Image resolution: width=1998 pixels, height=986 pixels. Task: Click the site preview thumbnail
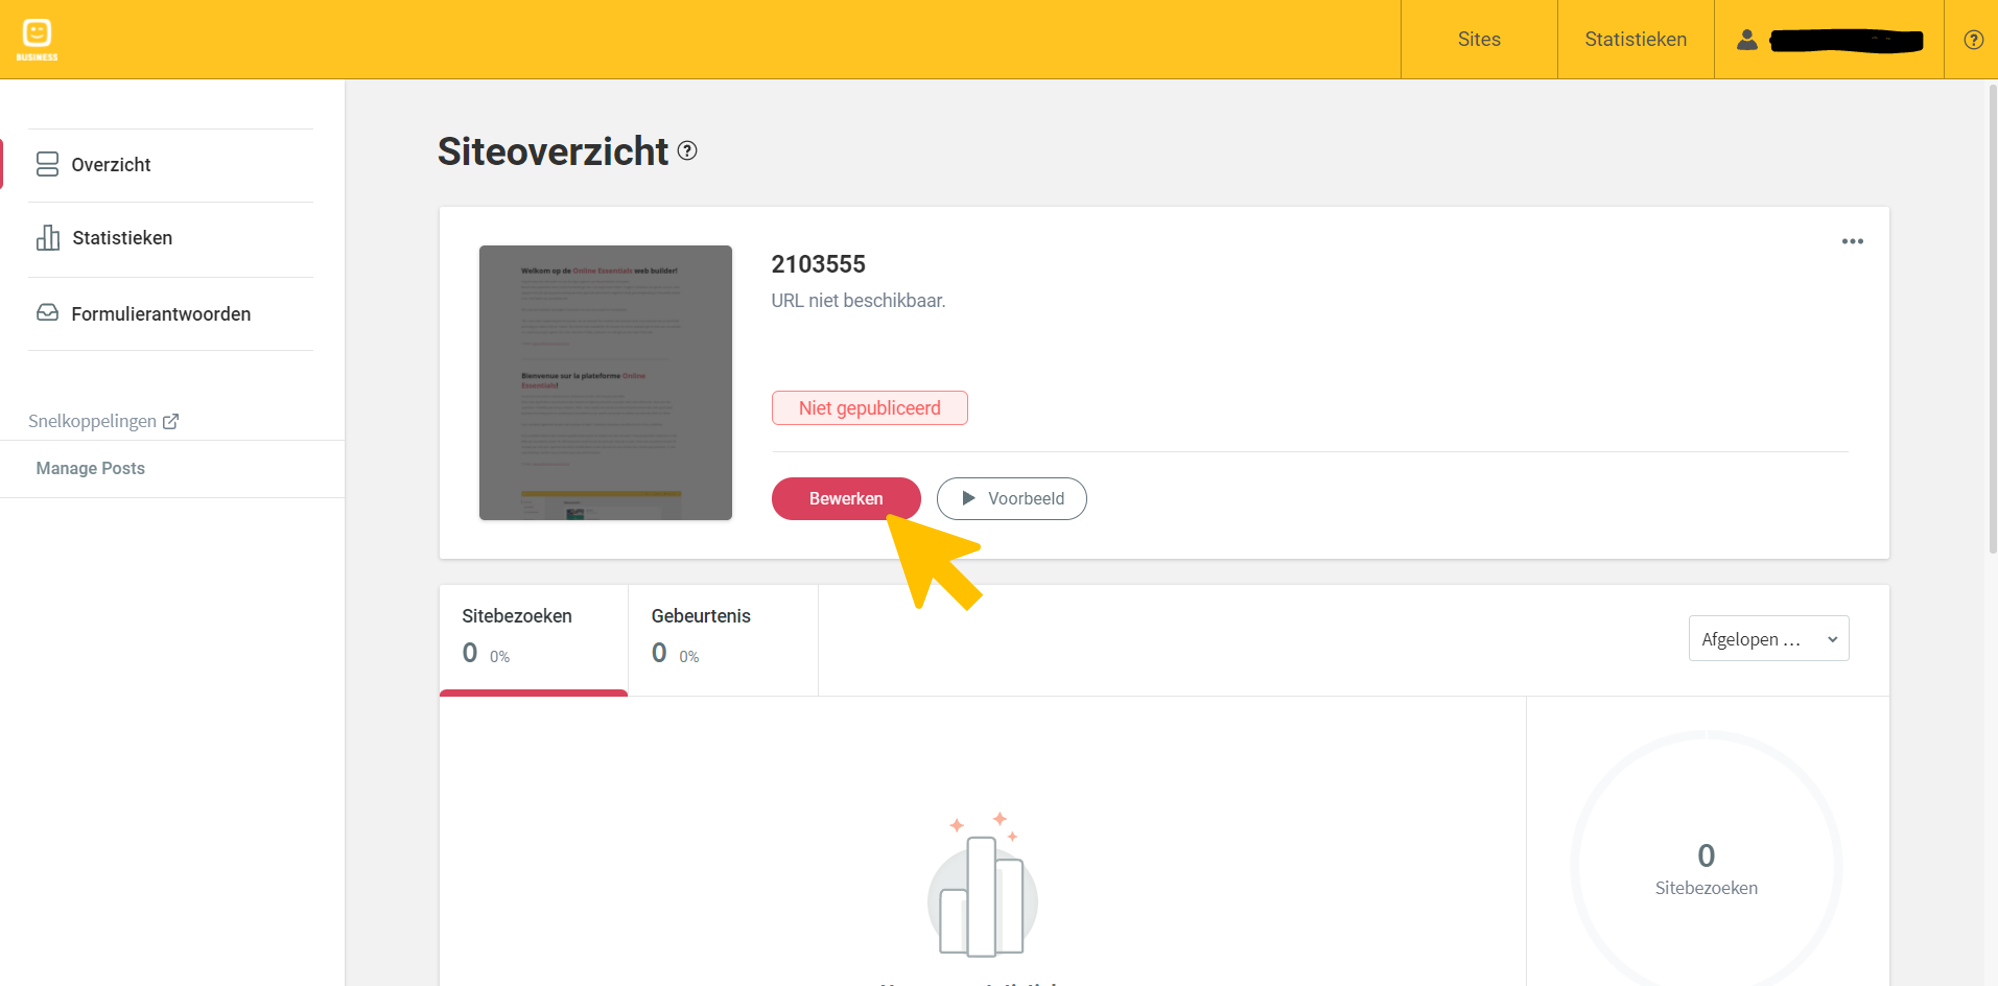click(x=605, y=382)
